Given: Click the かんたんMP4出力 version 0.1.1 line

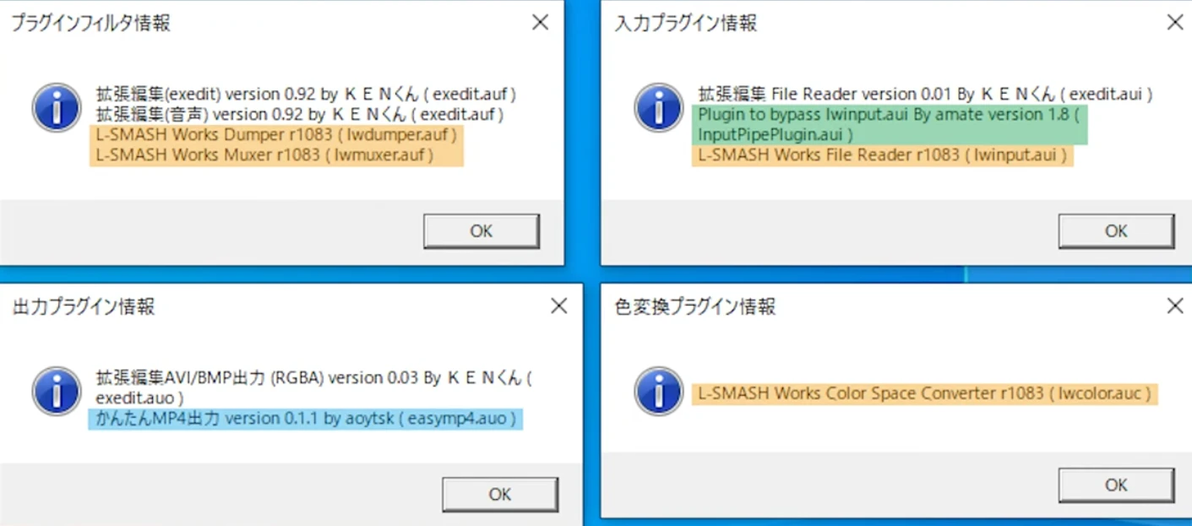Looking at the screenshot, I should pos(306,419).
